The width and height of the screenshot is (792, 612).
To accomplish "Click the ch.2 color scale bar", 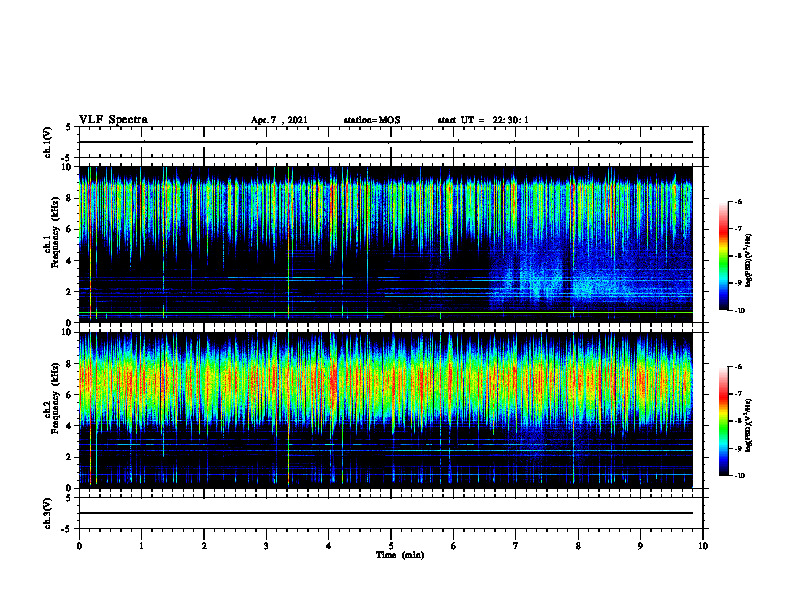I will point(723,421).
